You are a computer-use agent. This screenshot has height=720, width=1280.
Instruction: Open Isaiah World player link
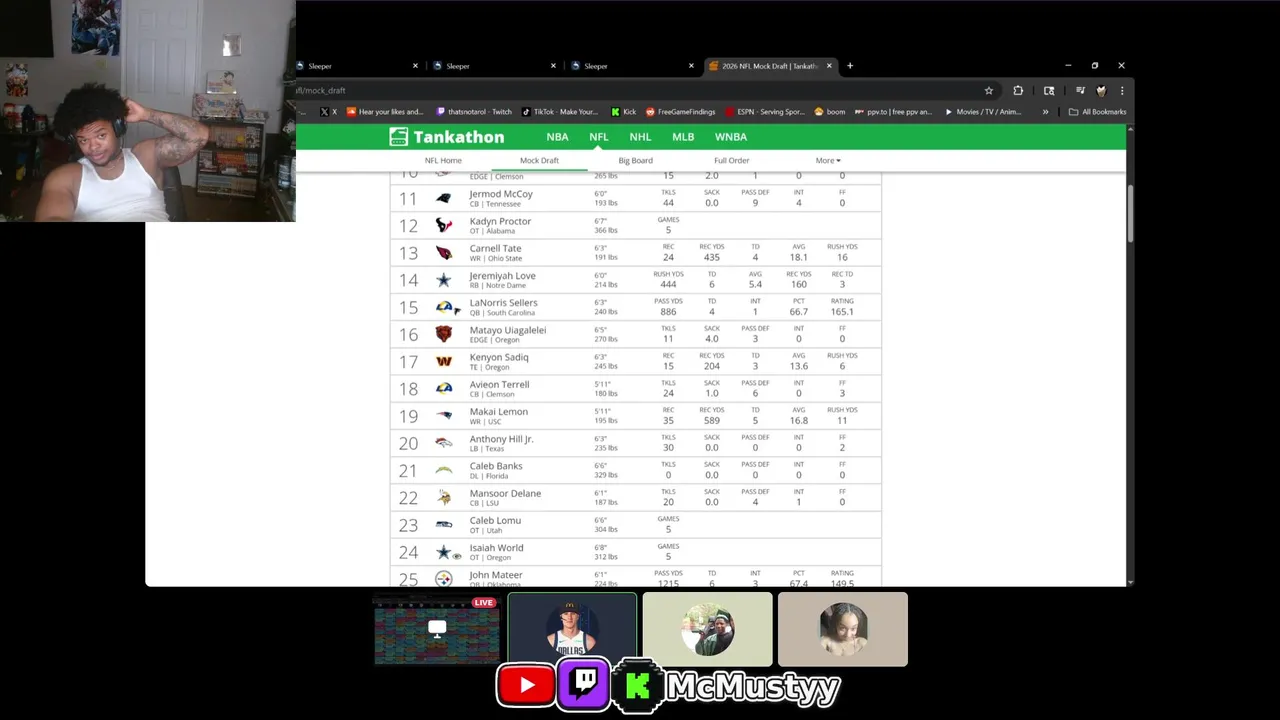[x=496, y=547]
